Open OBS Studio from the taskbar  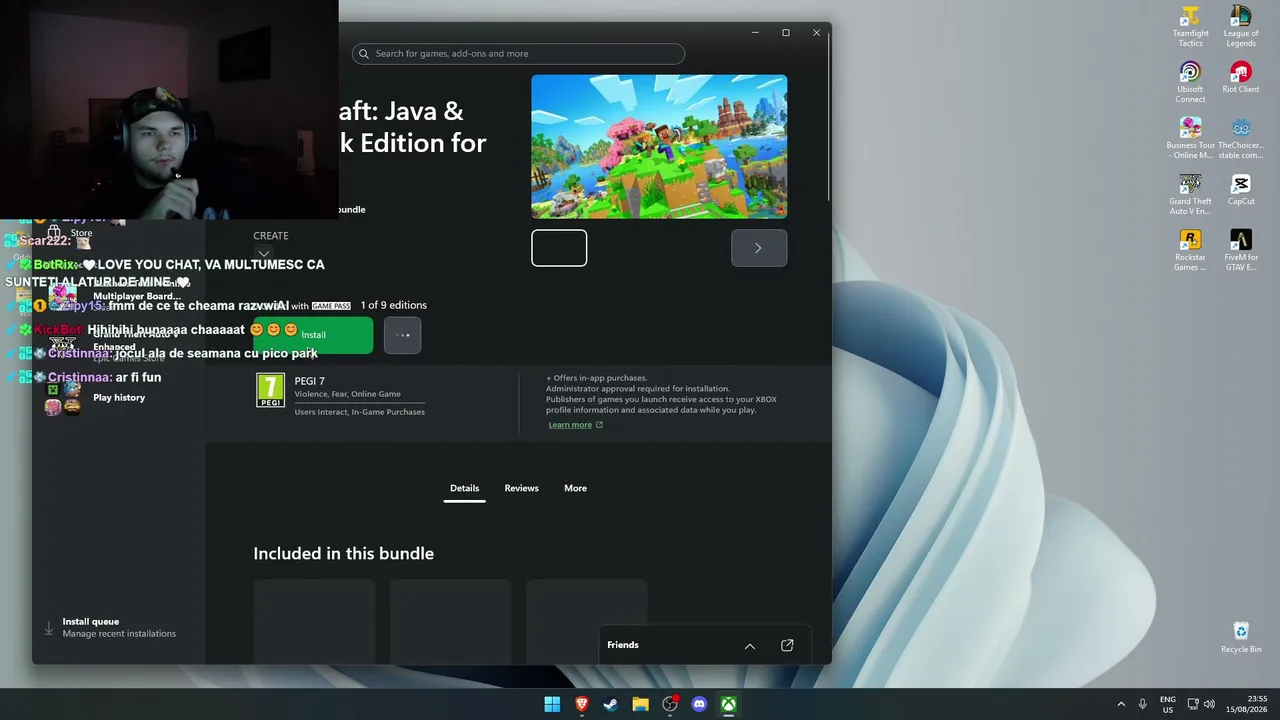click(670, 704)
